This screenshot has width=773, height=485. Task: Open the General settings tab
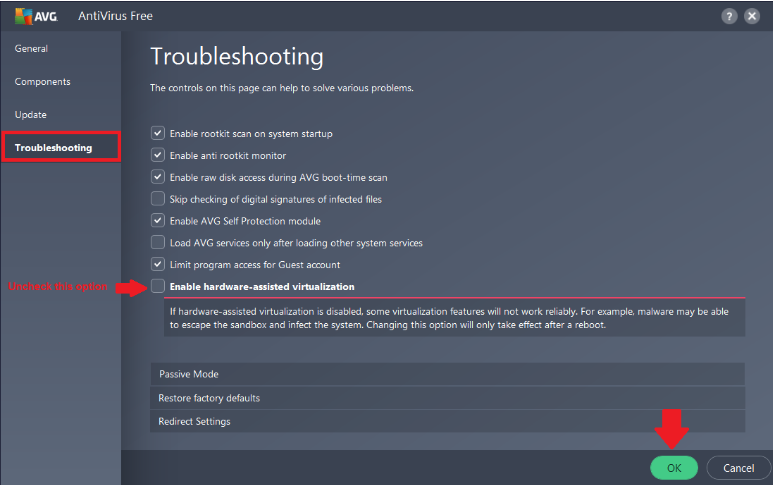pos(31,48)
